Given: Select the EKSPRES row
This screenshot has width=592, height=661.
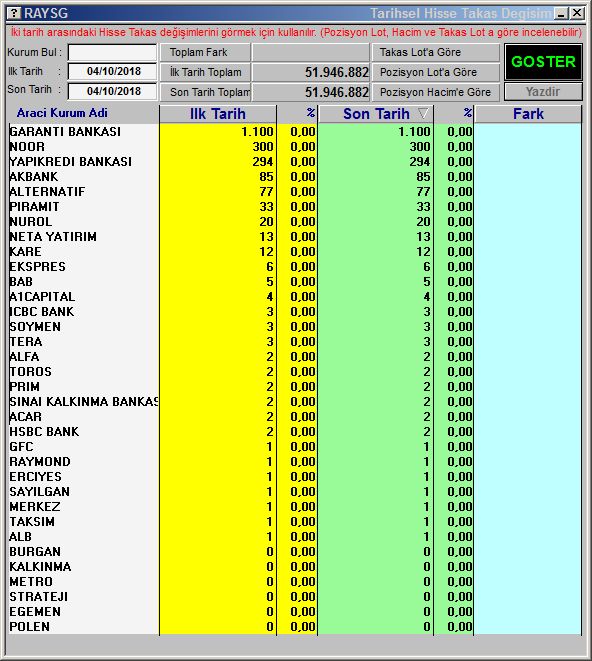Looking at the screenshot, I should [295, 267].
